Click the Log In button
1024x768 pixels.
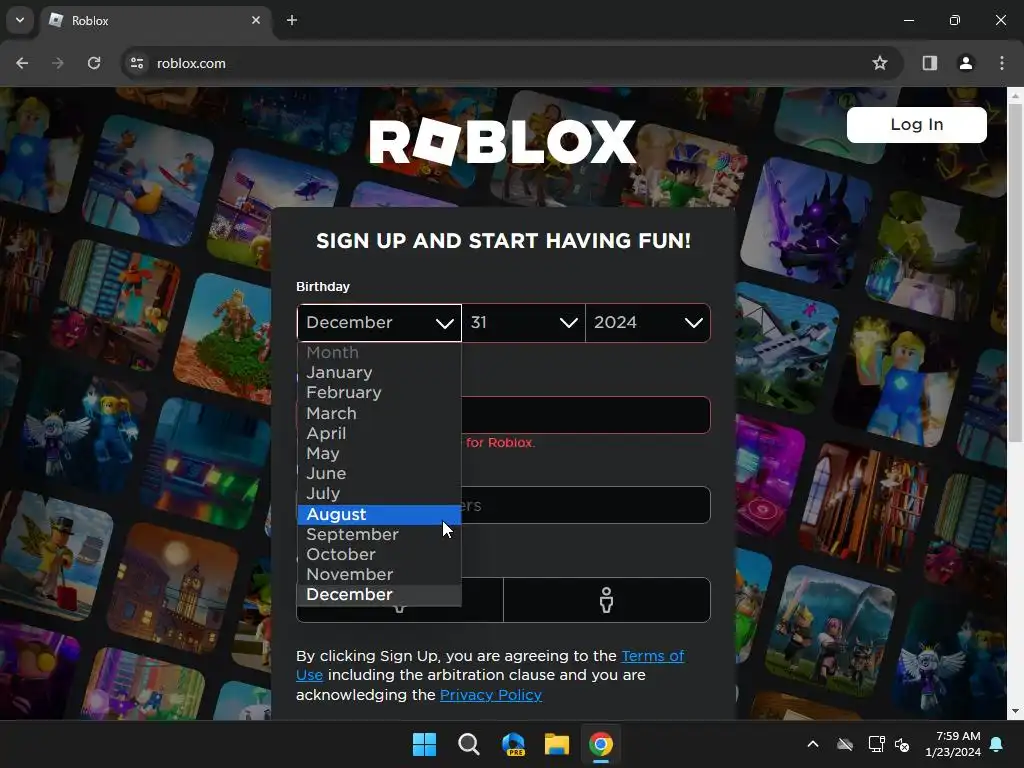pos(916,125)
